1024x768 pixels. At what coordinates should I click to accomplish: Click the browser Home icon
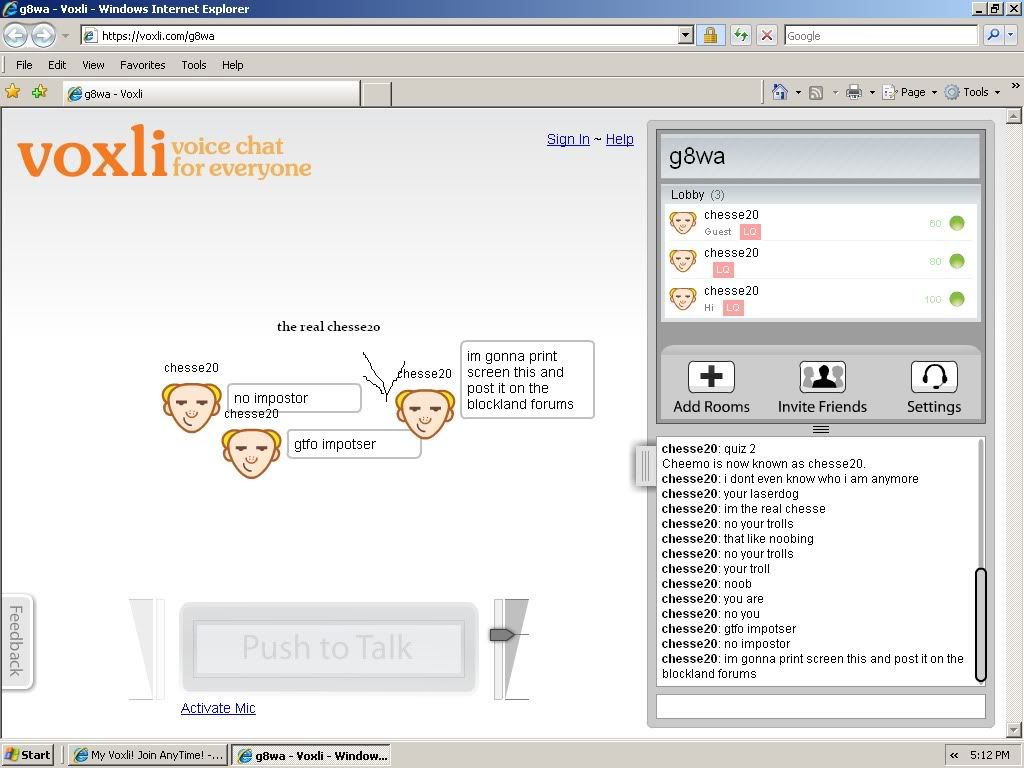(x=780, y=92)
